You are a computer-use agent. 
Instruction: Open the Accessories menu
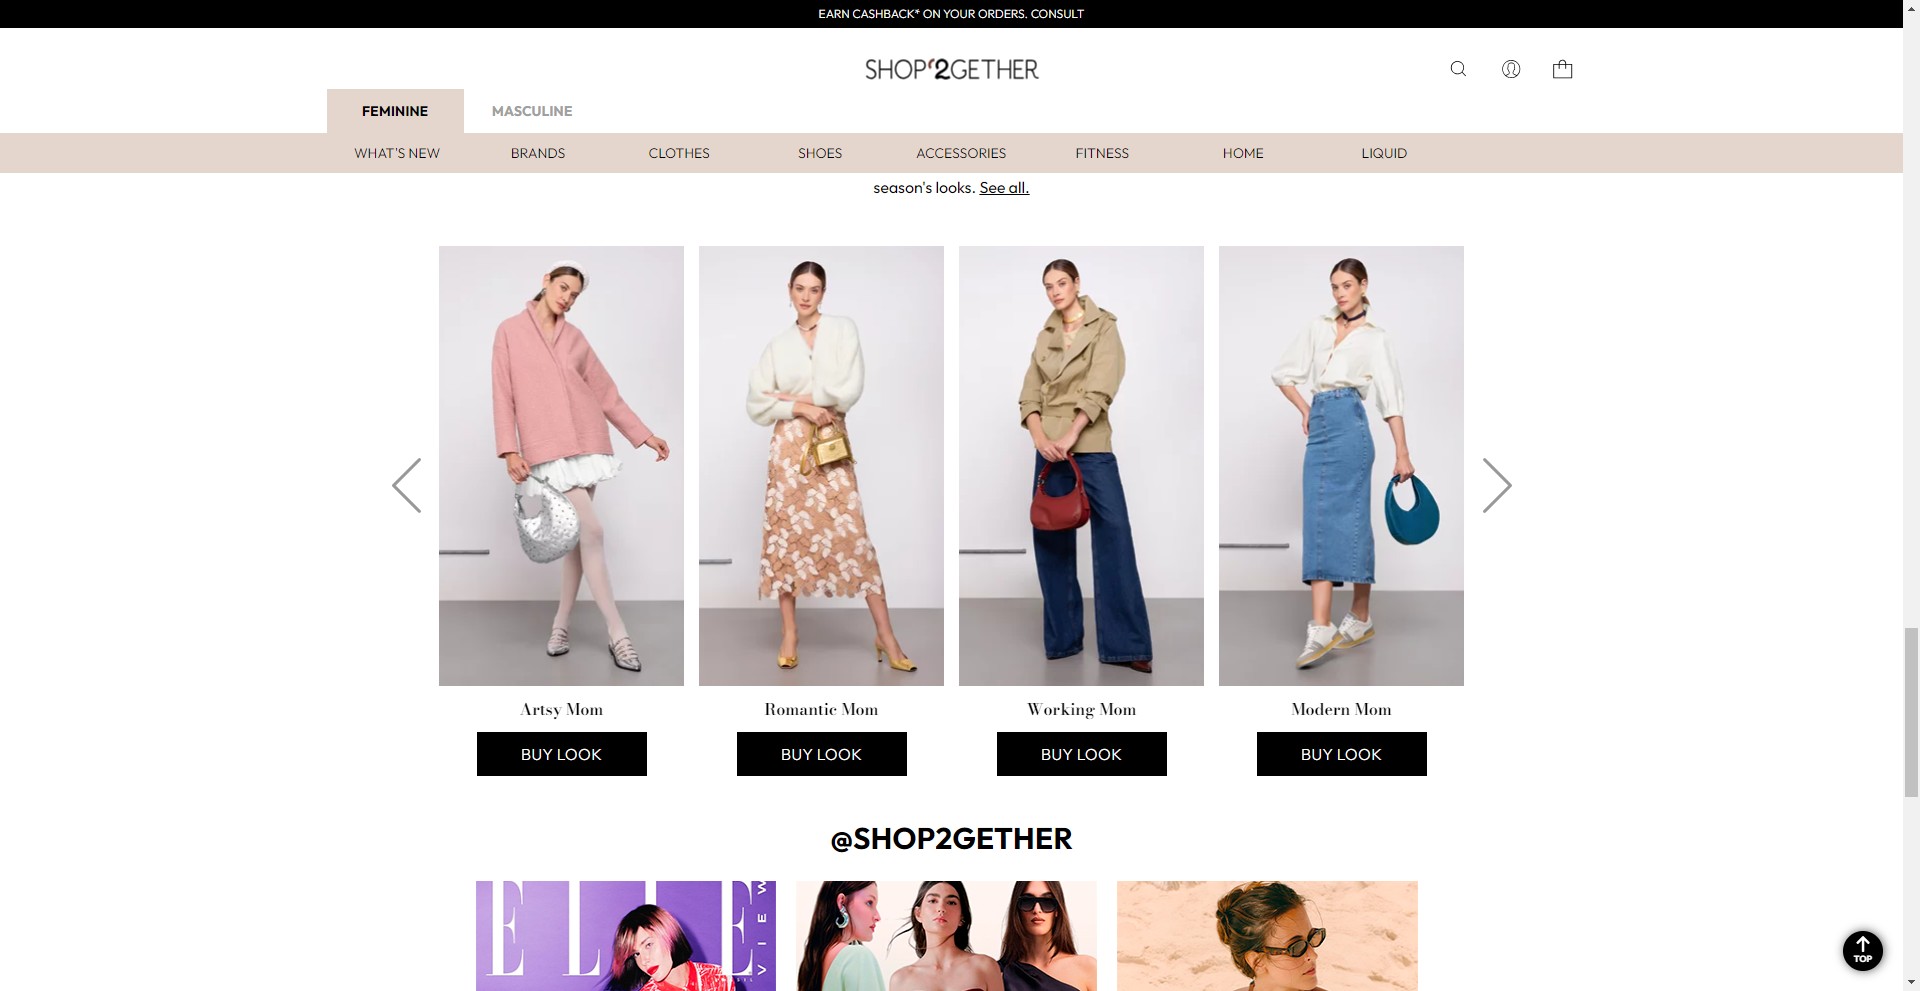[x=961, y=153]
